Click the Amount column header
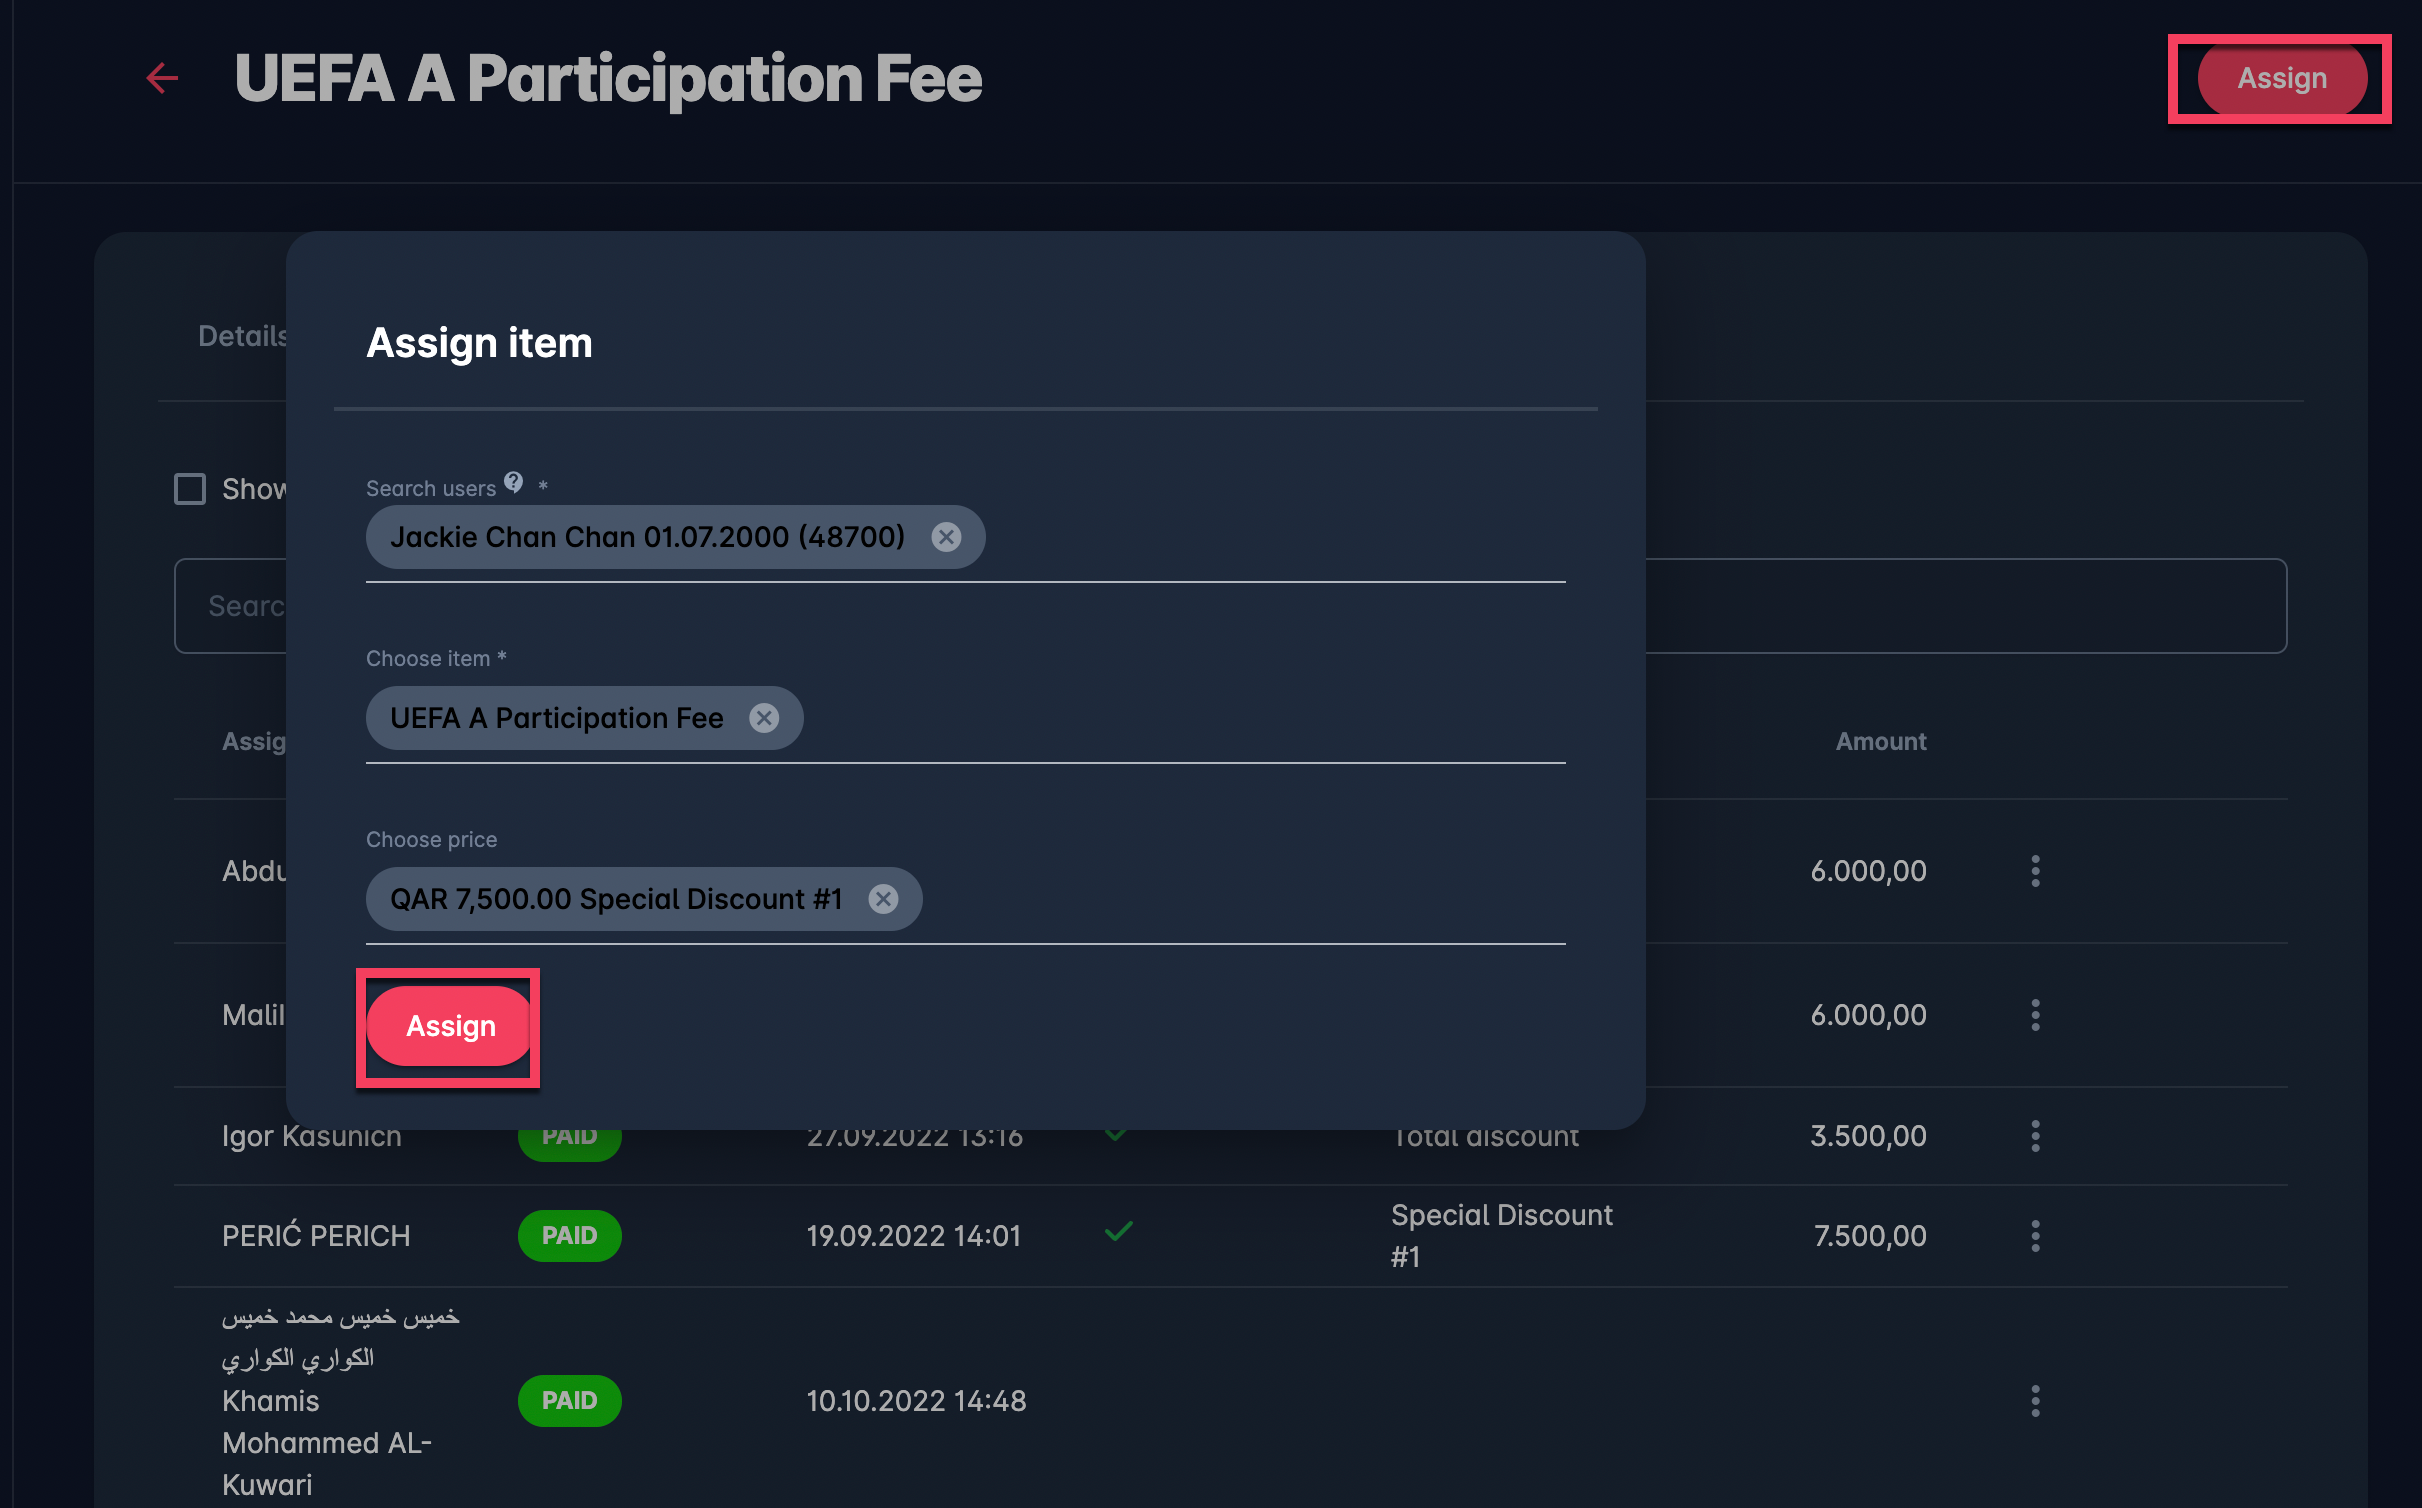 tap(1880, 742)
